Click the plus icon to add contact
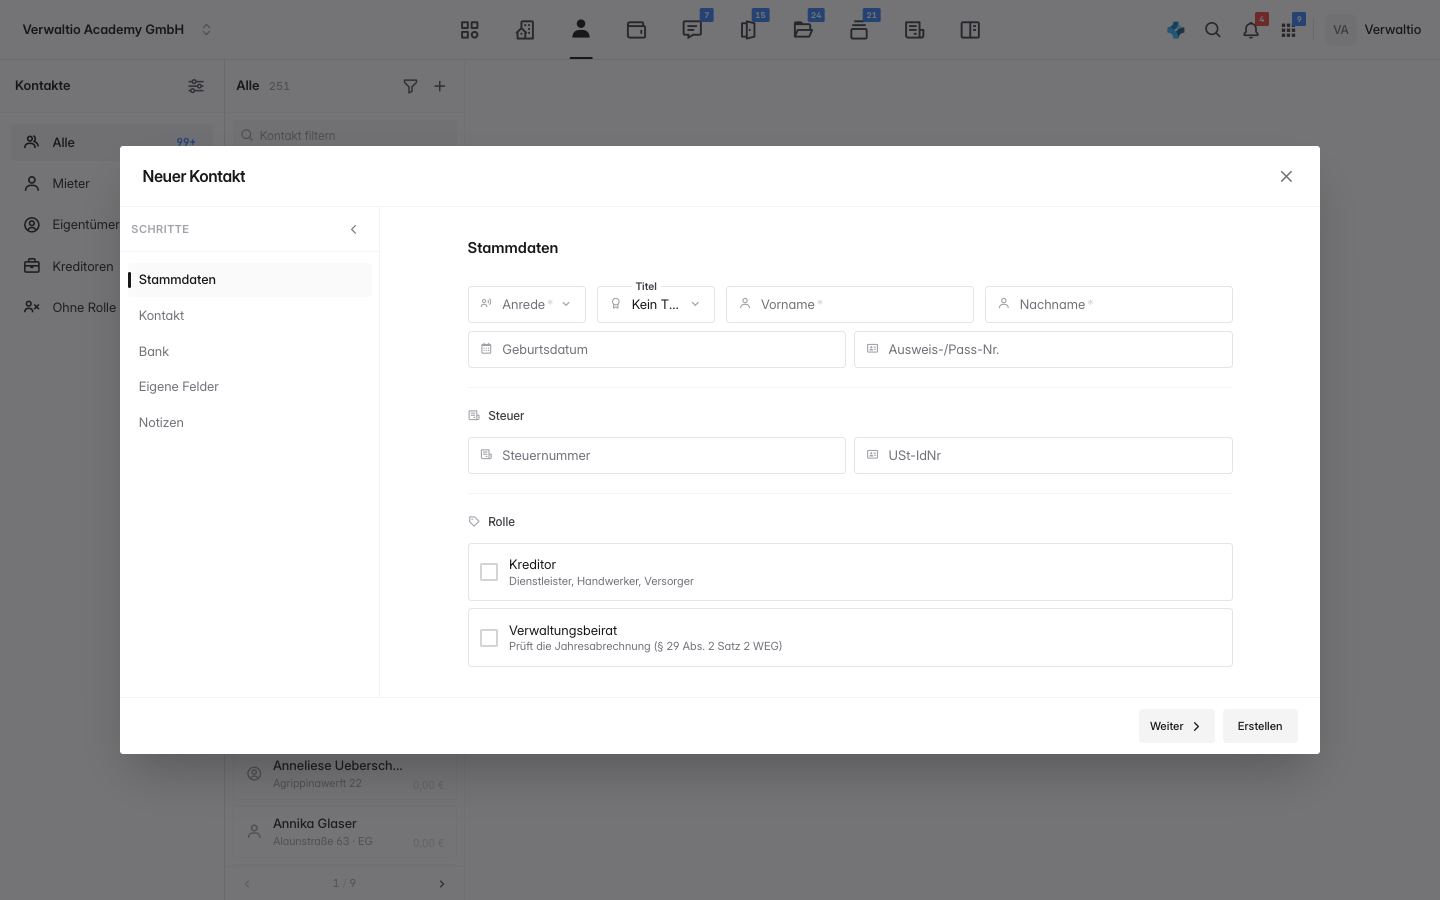Screen dimensions: 1440x900 (440, 86)
